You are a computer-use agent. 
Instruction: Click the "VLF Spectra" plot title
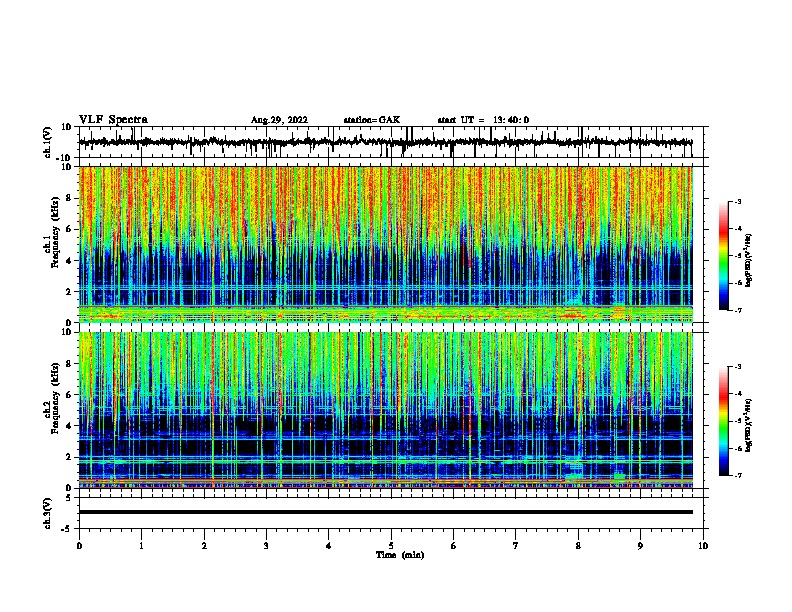[113, 120]
